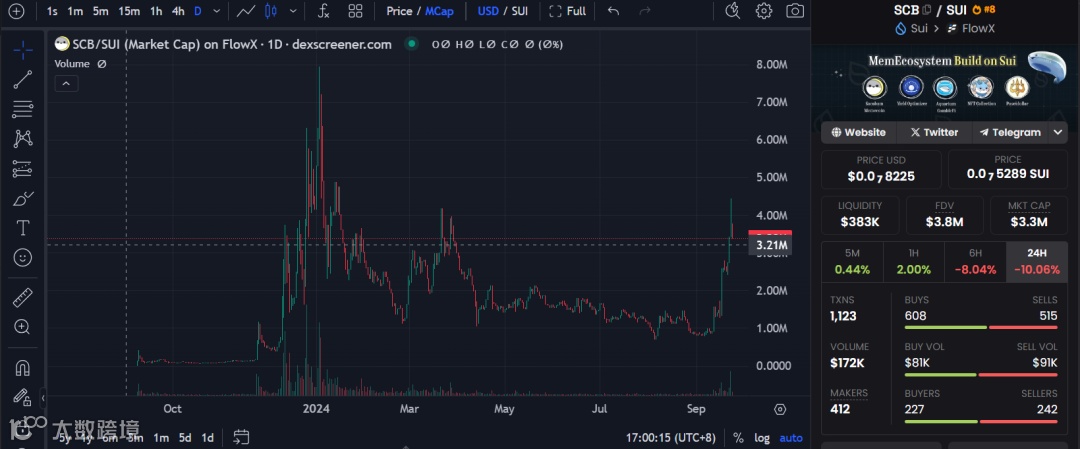Open the FlowX exchange link

point(971,28)
